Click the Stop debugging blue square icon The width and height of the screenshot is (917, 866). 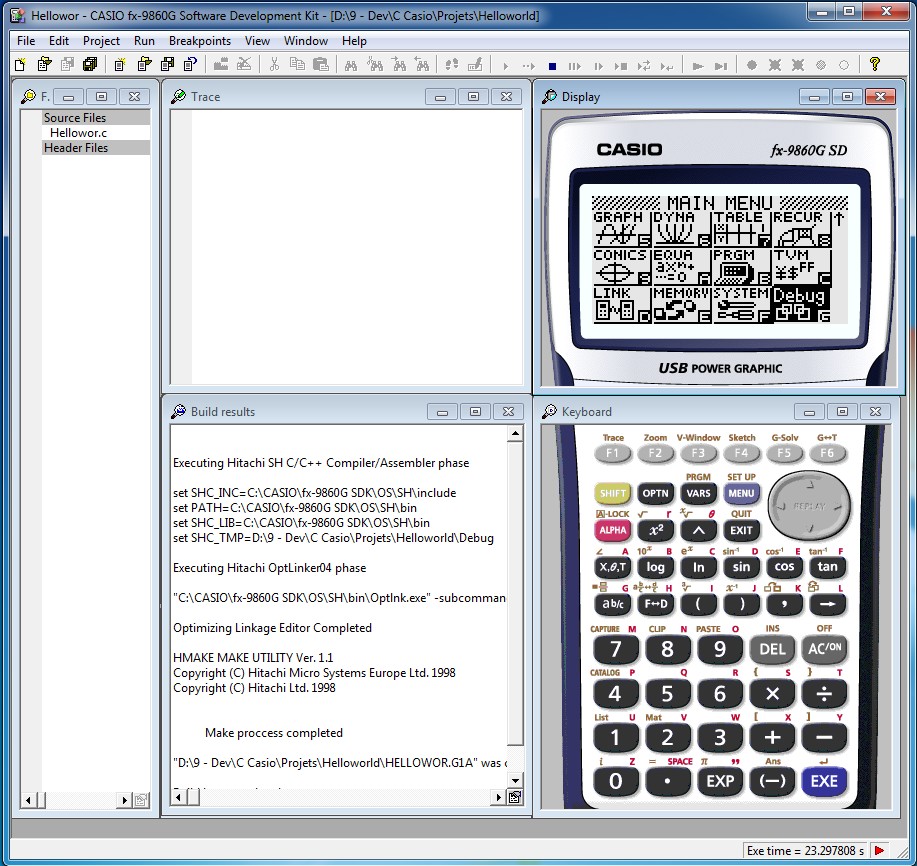[552, 66]
